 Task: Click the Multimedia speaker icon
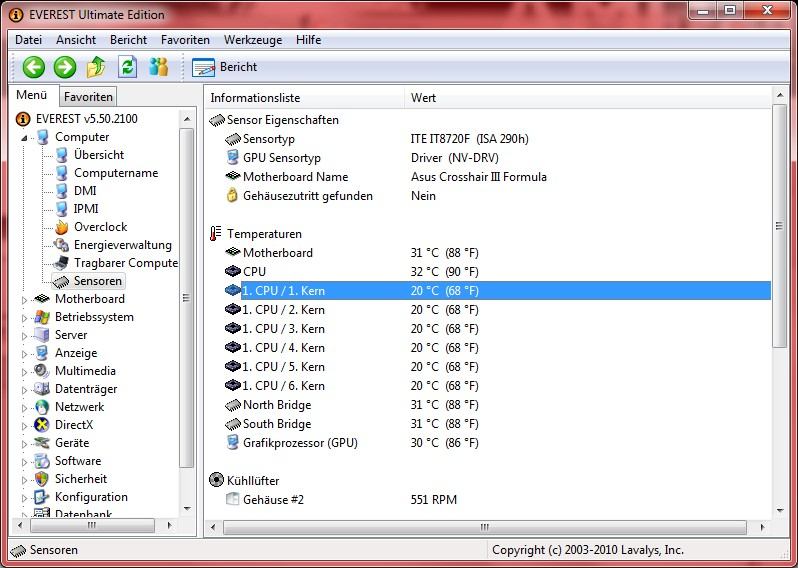point(42,371)
